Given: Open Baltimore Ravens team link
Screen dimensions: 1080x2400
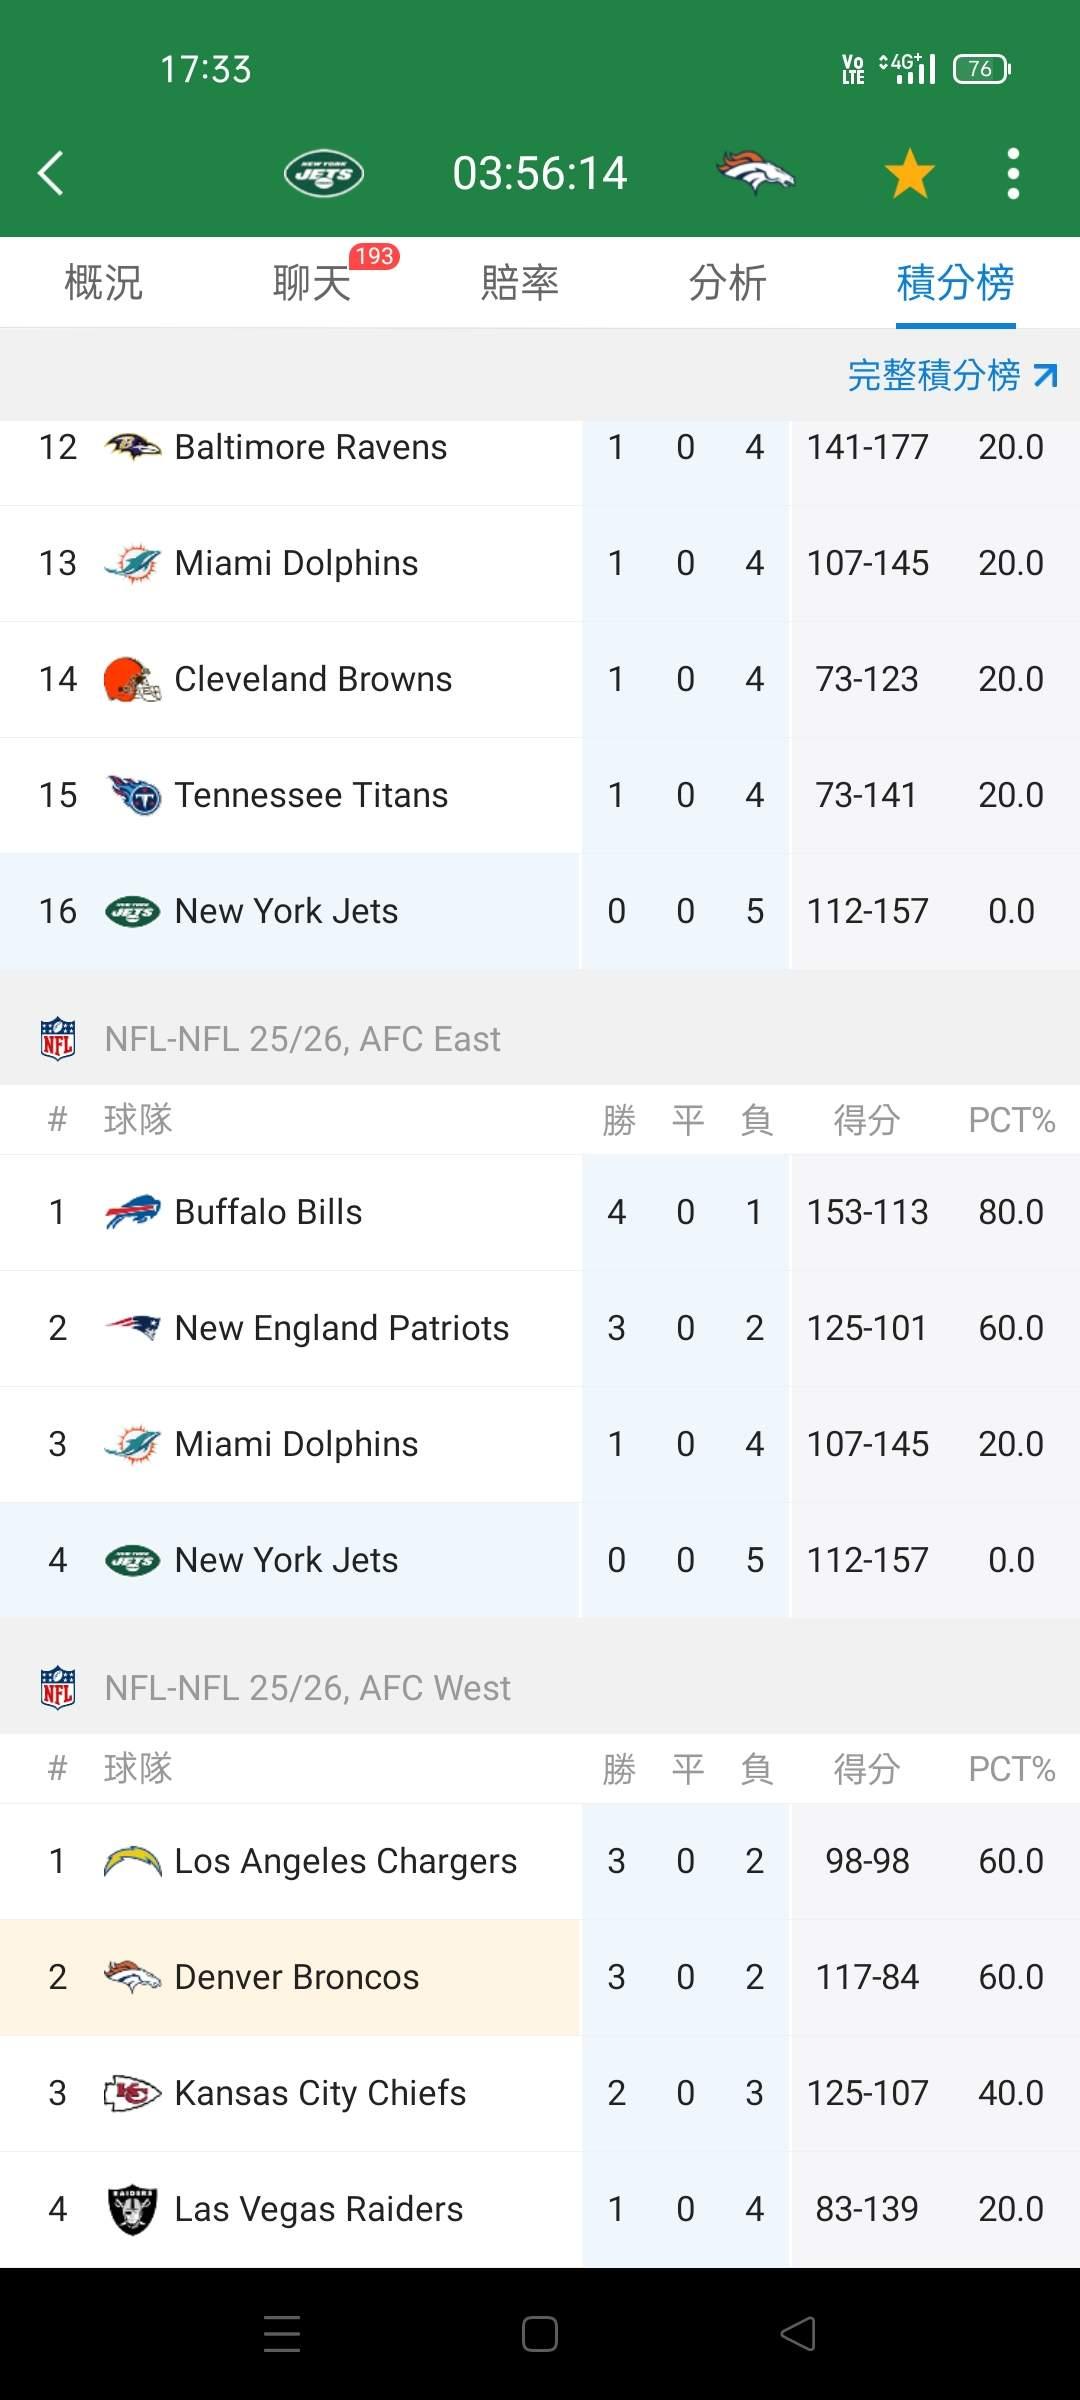Looking at the screenshot, I should (x=310, y=447).
